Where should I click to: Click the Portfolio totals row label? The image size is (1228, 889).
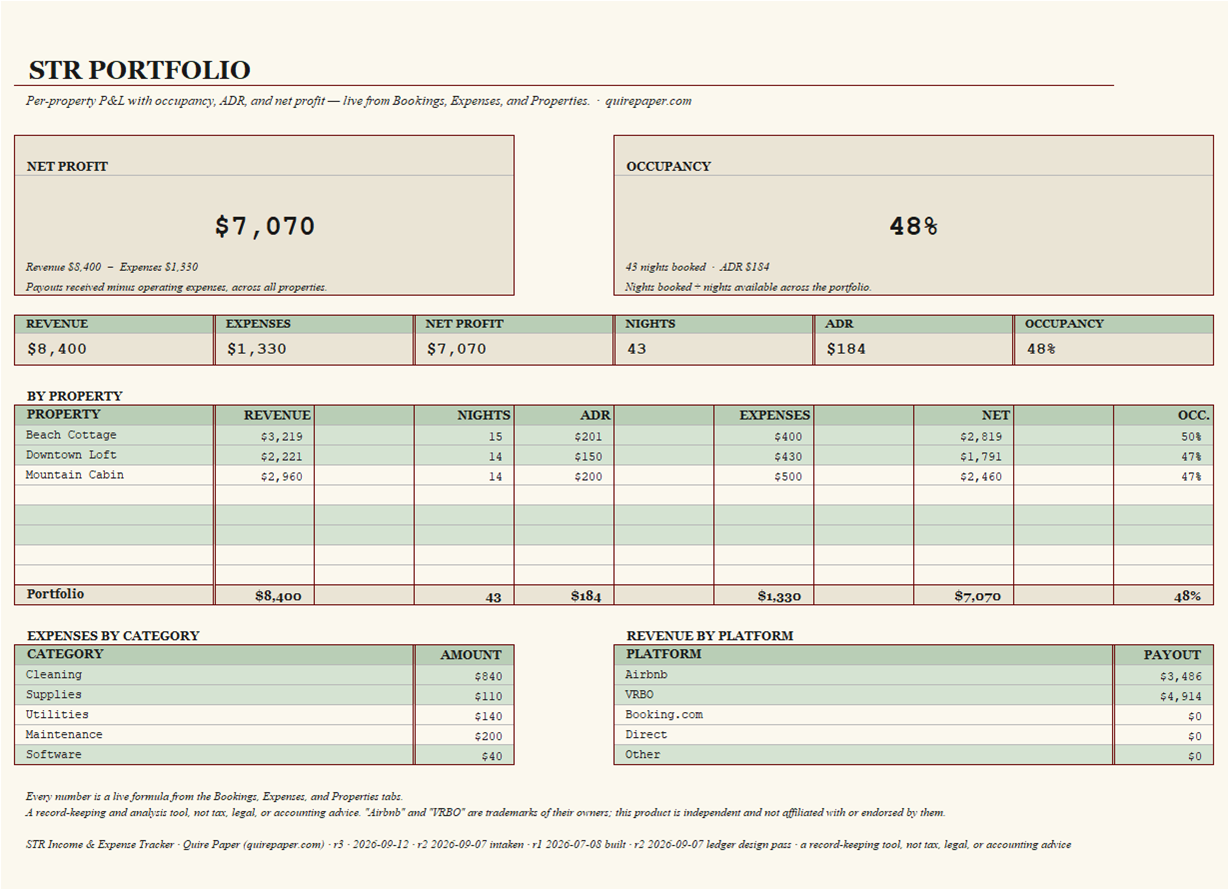(x=55, y=594)
